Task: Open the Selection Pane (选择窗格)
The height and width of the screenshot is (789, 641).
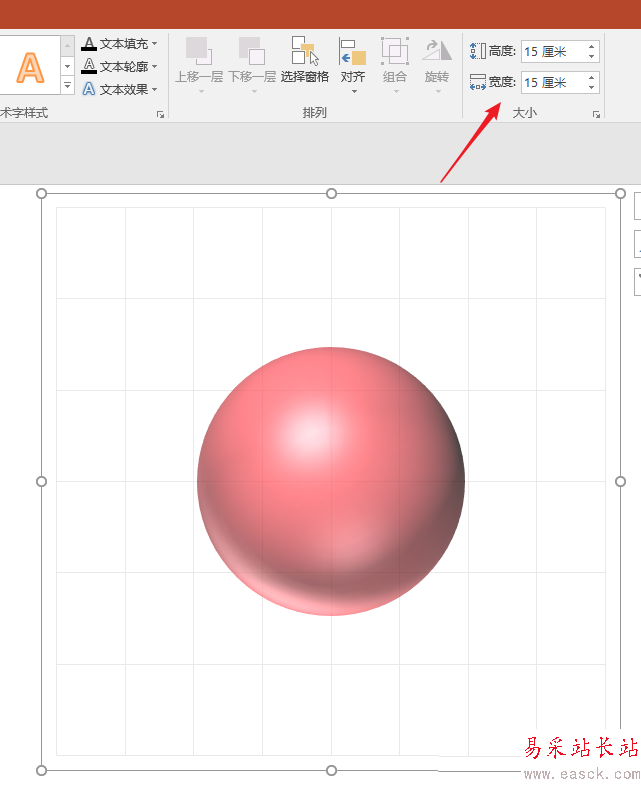Action: (304, 60)
